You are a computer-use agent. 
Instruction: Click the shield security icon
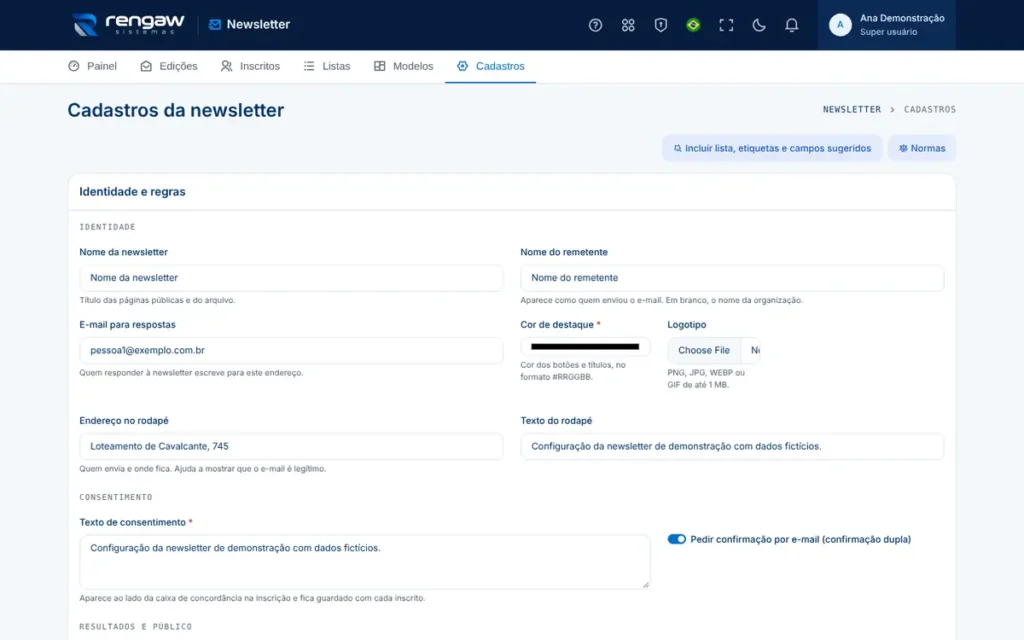click(x=660, y=25)
